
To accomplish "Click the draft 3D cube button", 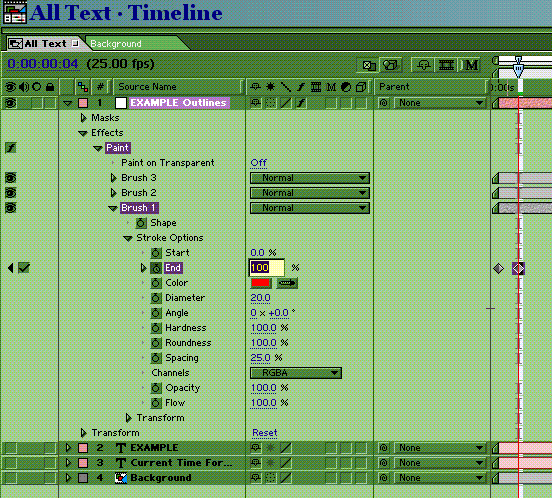I will click(390, 65).
